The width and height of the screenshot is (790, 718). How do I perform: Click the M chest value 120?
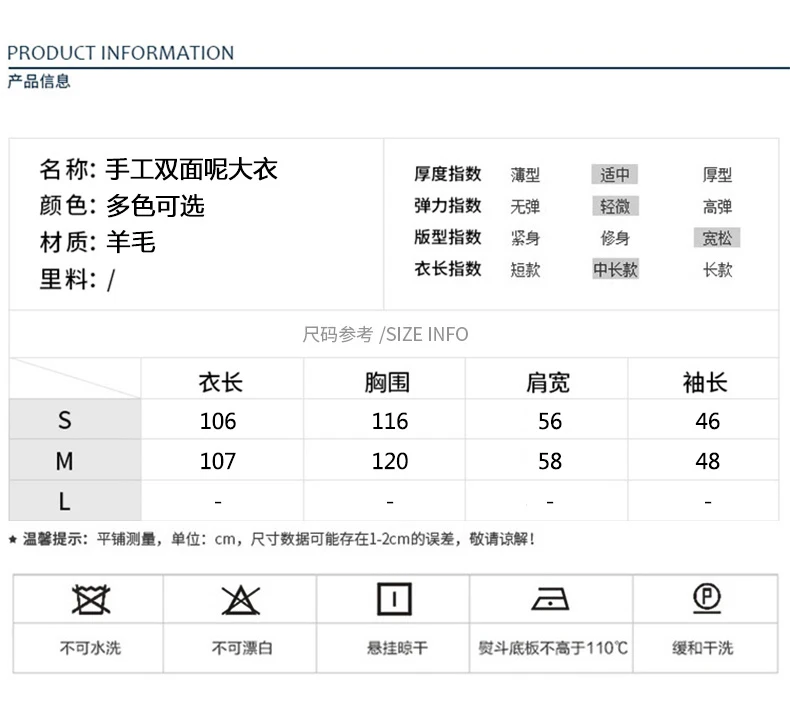pos(390,461)
